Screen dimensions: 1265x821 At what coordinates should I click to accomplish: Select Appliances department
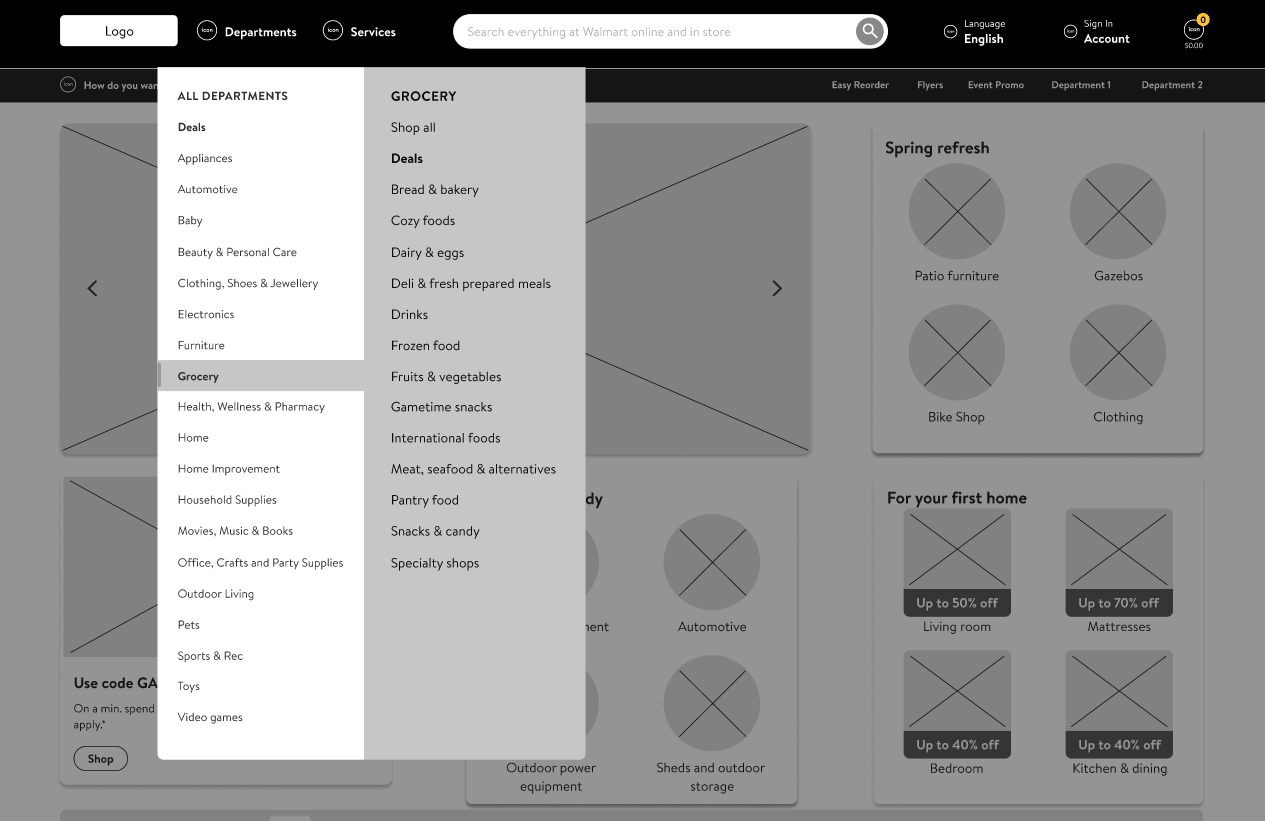pos(205,158)
